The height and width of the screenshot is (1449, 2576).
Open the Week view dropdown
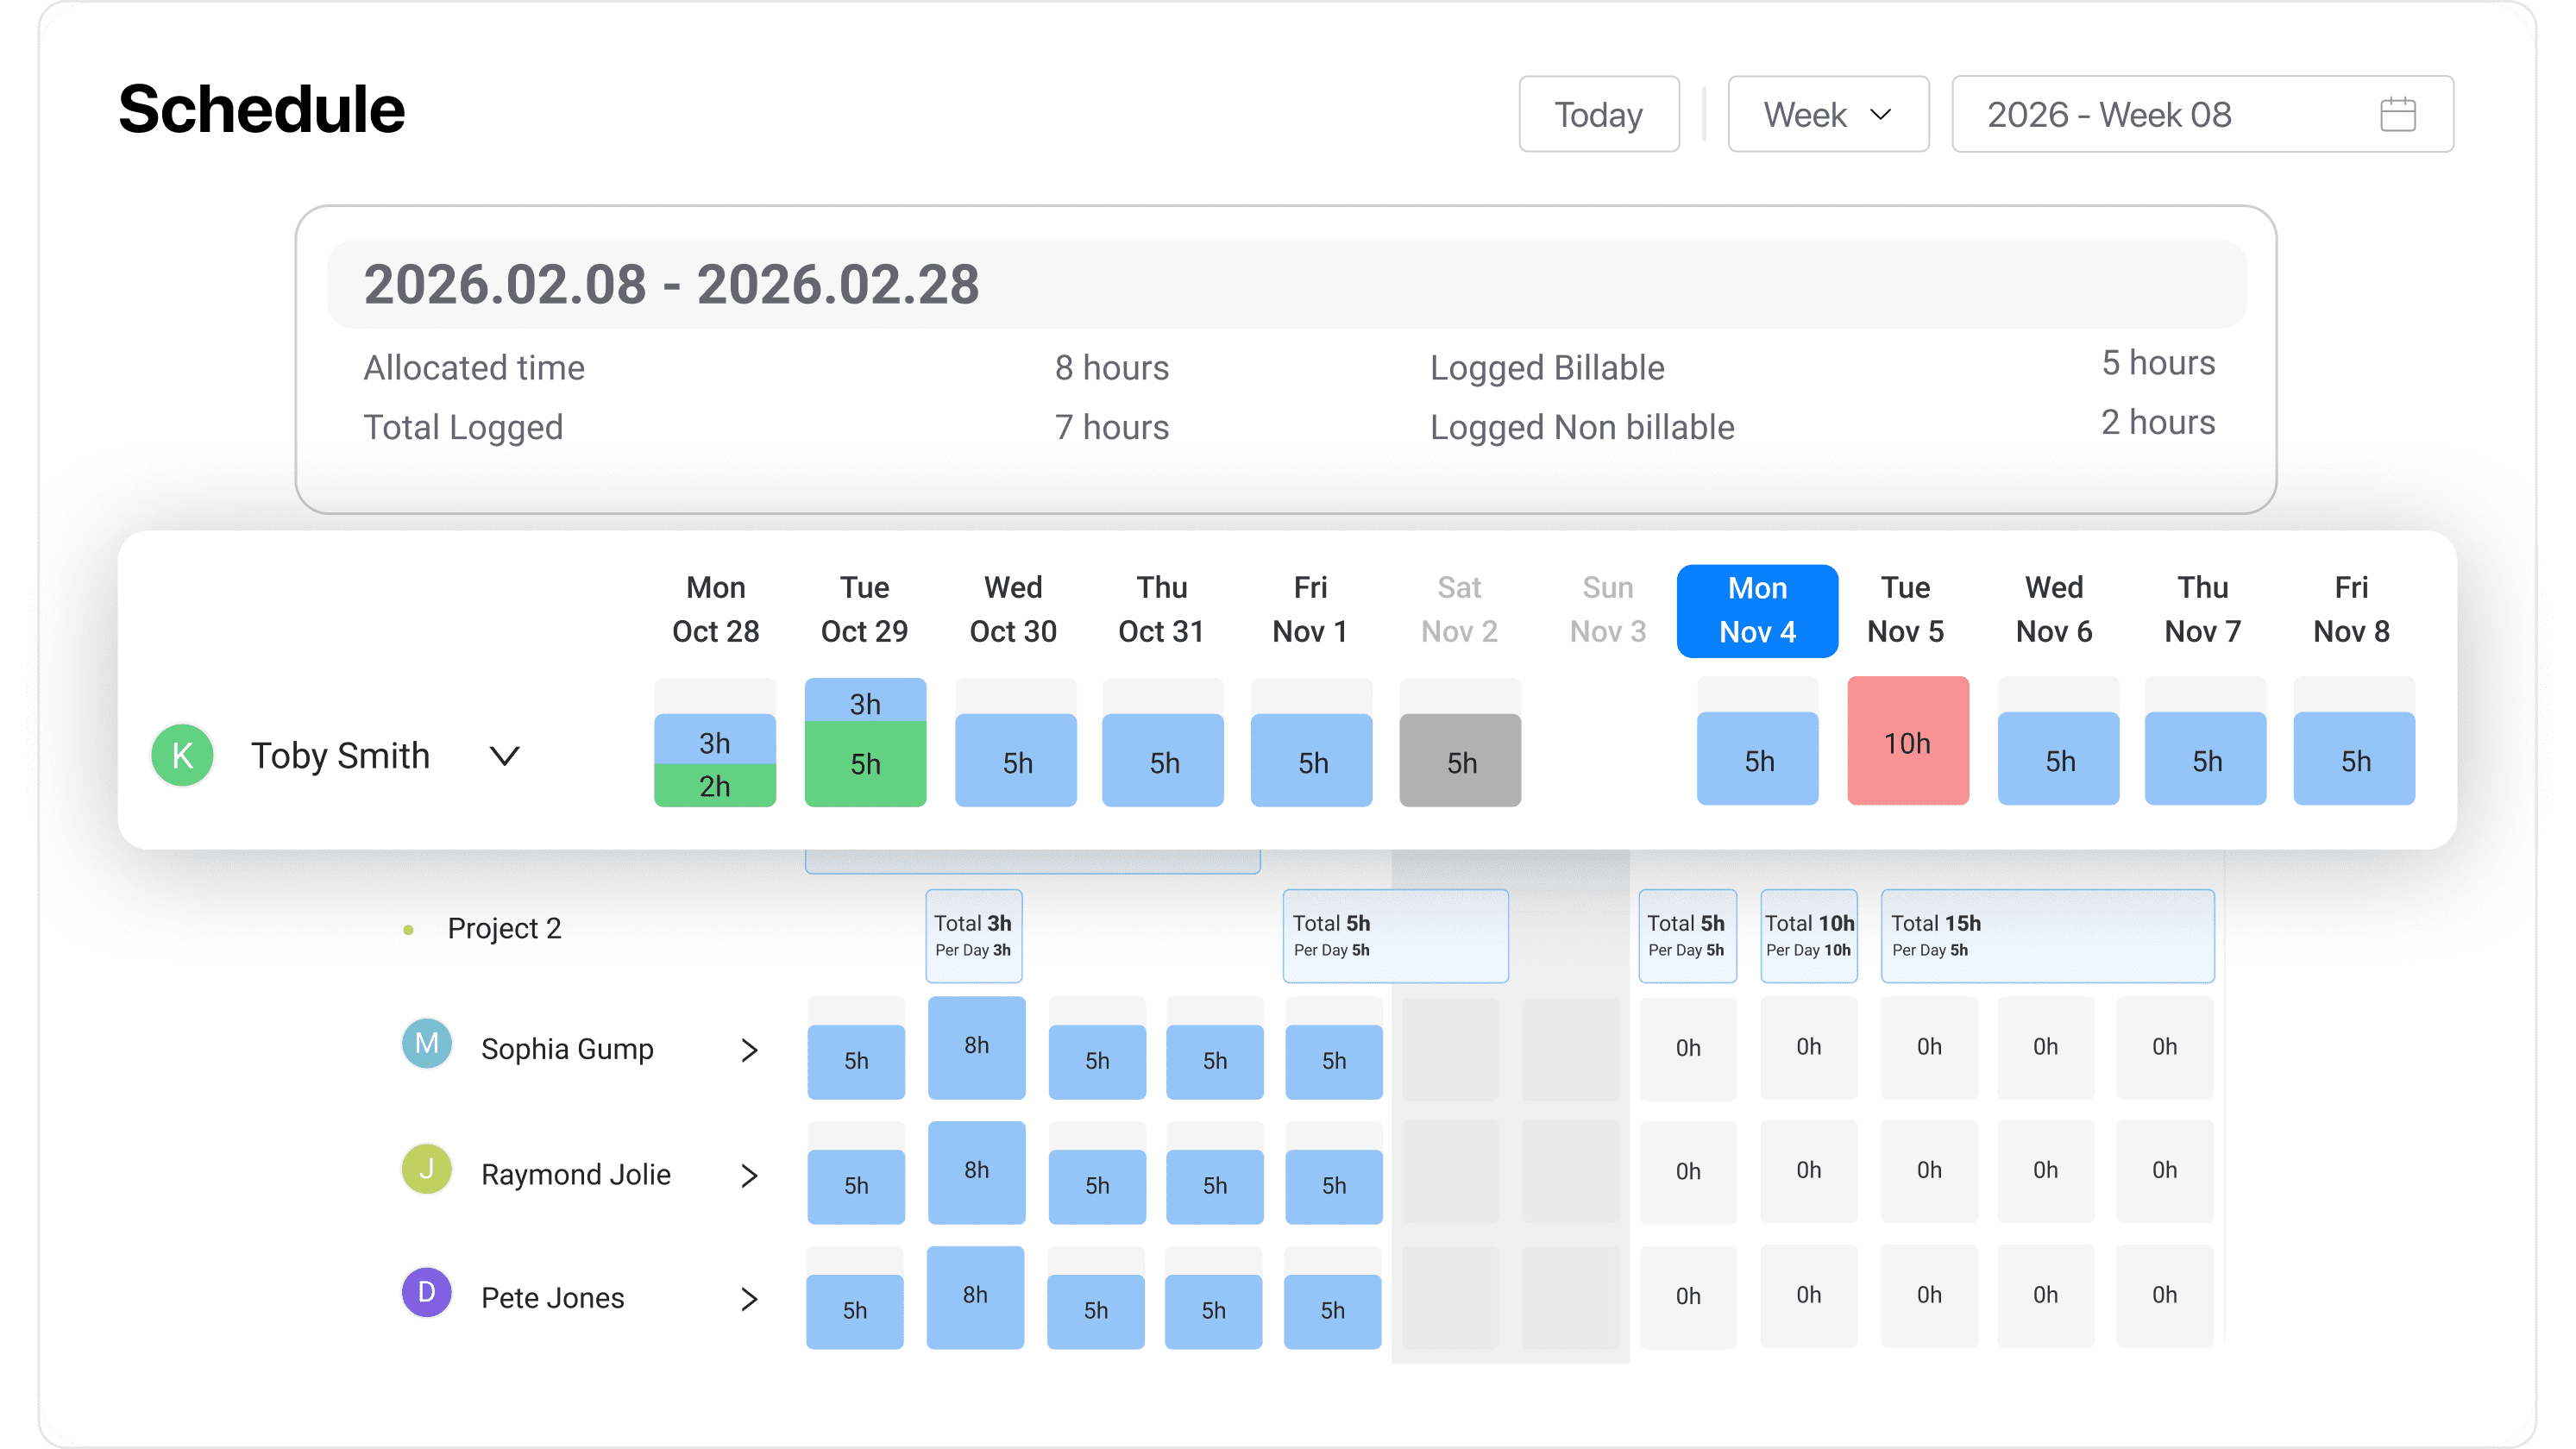(1828, 113)
